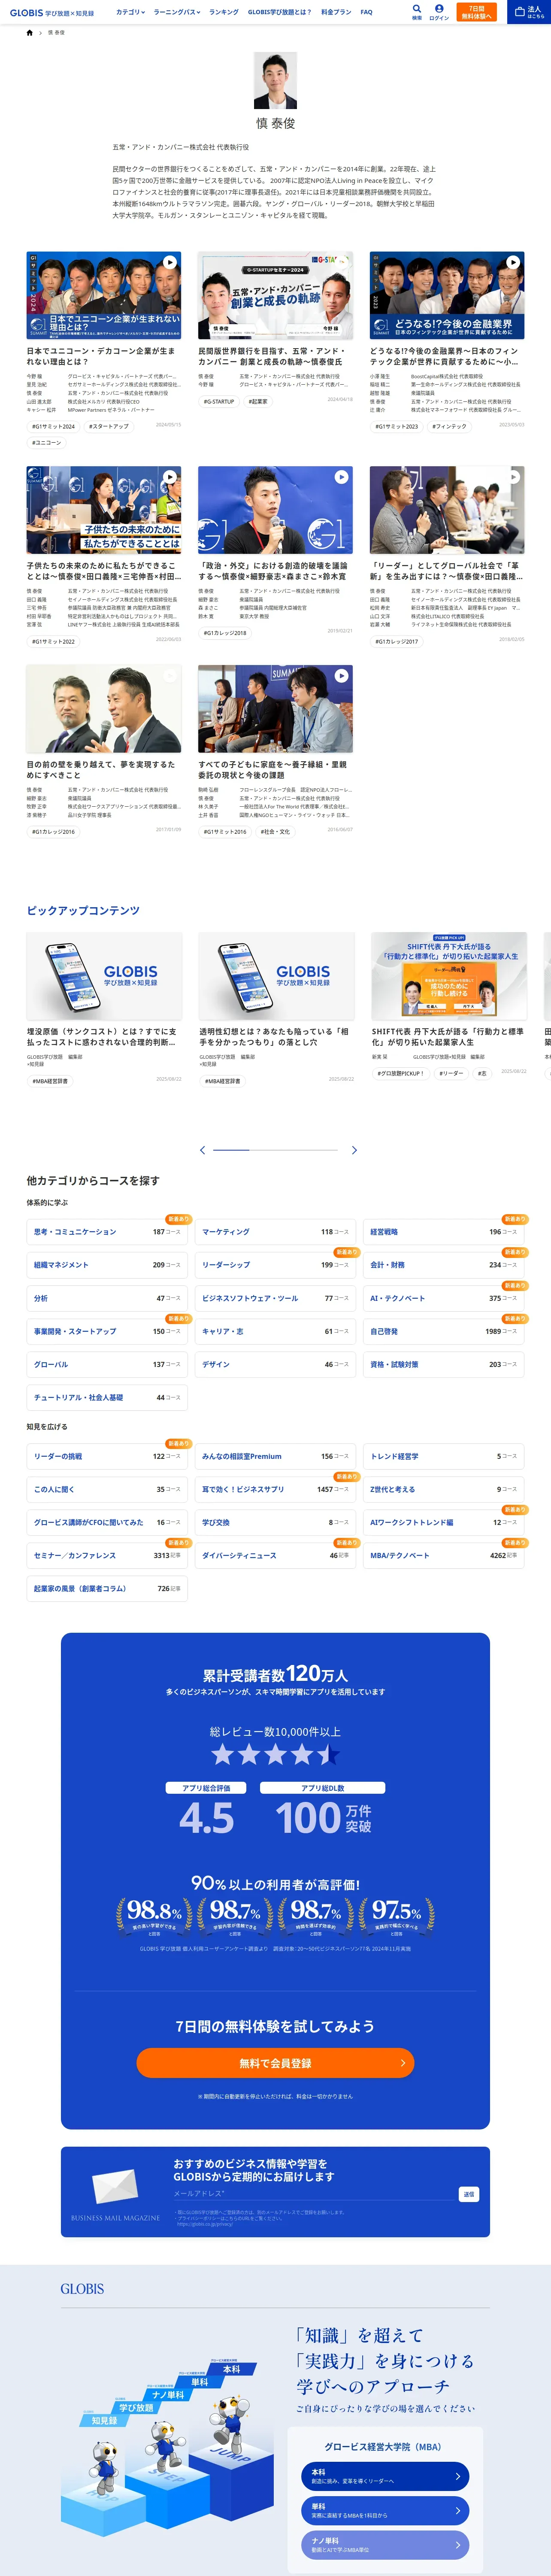551x2576 pixels.
Task: Open みんなの相談室Premium category
Action: pos(275,1456)
